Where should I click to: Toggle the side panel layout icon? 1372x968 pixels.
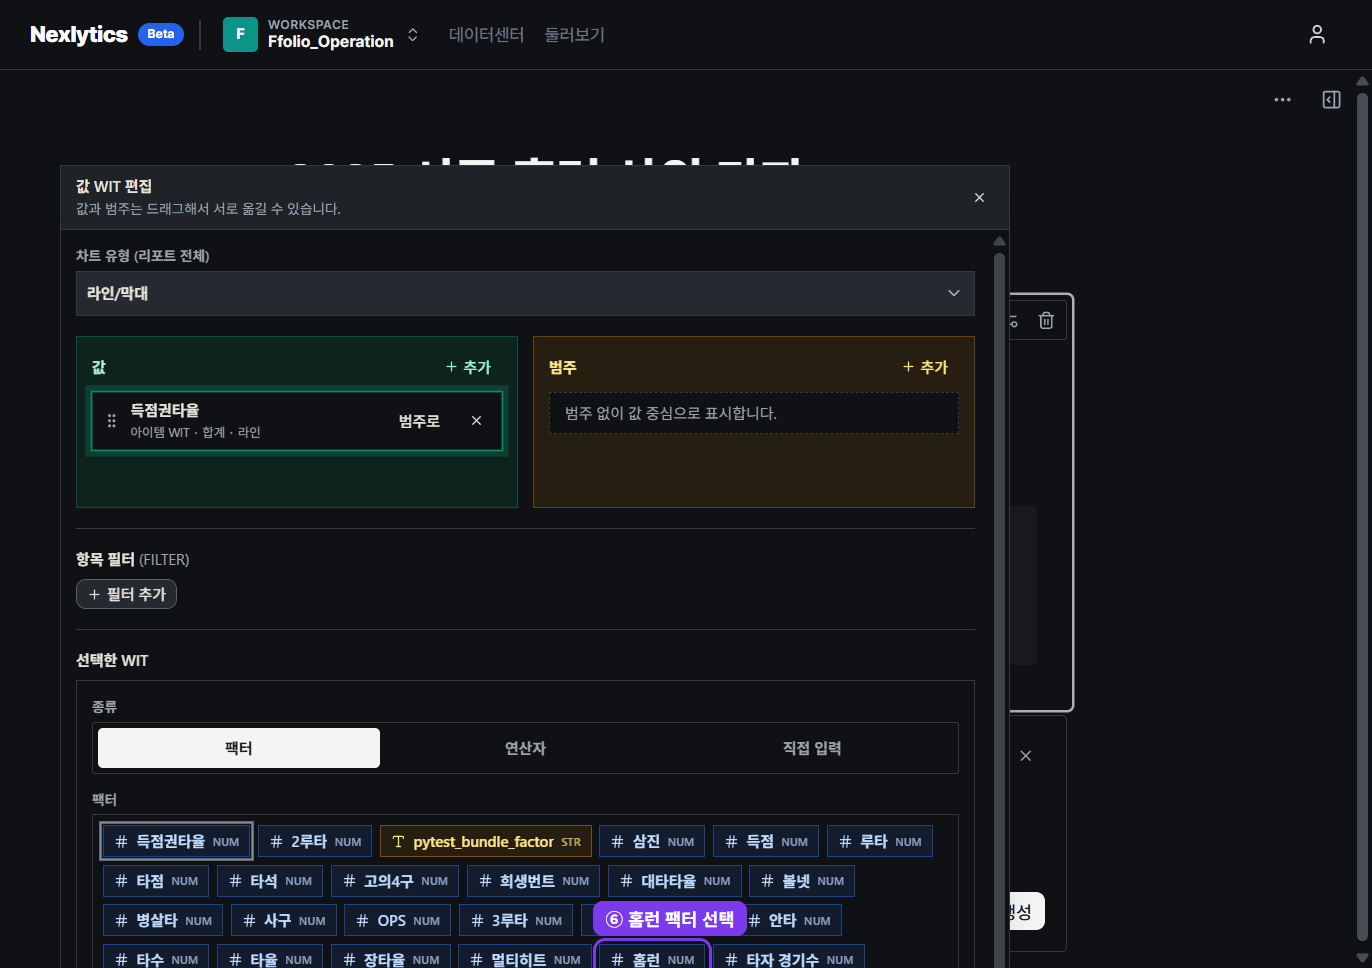(1331, 100)
